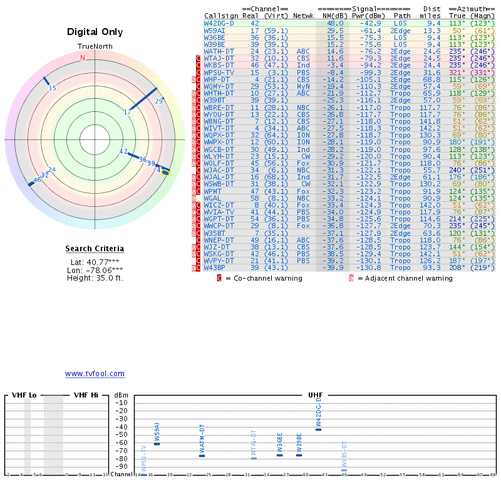Click the W59AI bar in UHF spectrum chart
The height and width of the screenshot is (480, 501).
157,444
